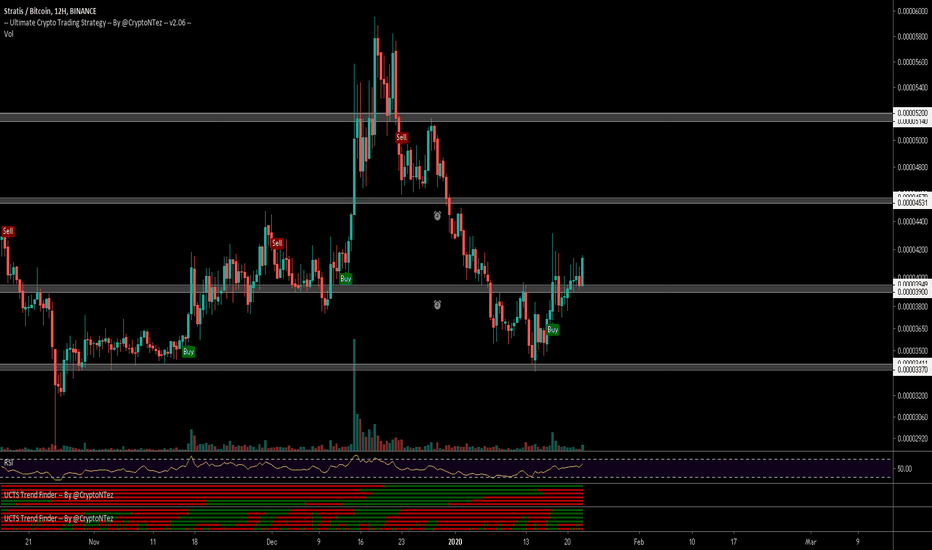932x550 pixels.
Task: Select the first UCTS Trend Finder label
Action: click(58, 495)
